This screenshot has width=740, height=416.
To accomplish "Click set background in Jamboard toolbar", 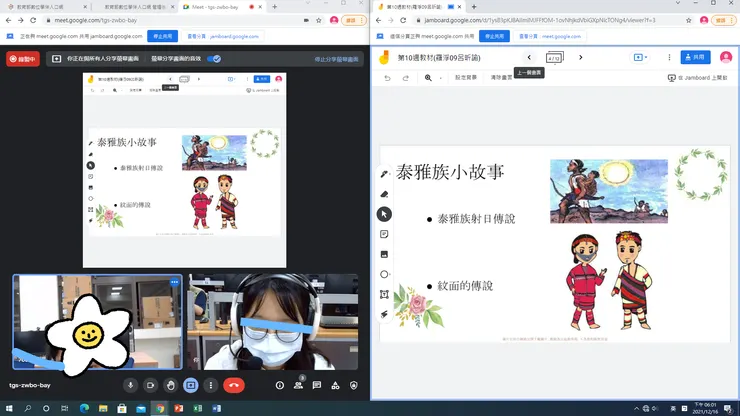I will click(466, 78).
